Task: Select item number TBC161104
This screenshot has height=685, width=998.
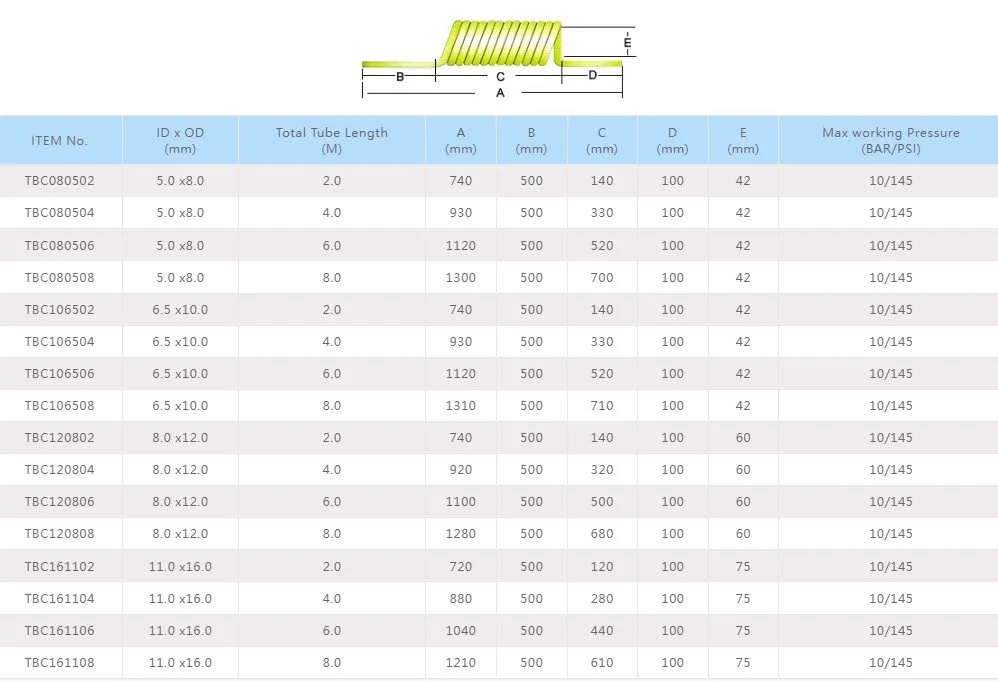Action: [x=59, y=598]
